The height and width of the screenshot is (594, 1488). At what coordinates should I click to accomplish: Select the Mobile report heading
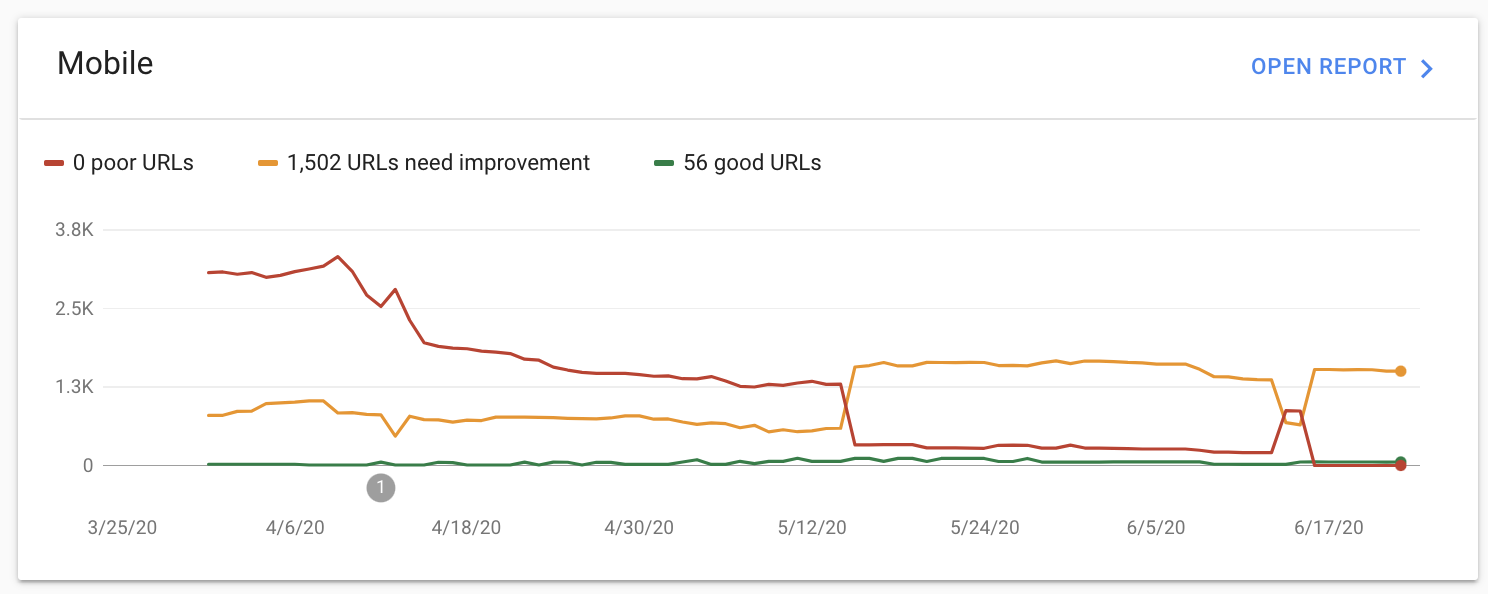click(x=105, y=63)
